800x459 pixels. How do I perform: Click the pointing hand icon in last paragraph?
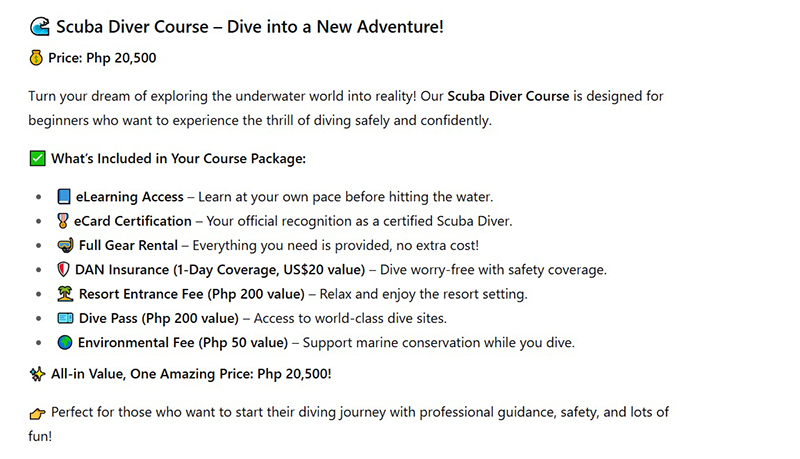click(38, 412)
